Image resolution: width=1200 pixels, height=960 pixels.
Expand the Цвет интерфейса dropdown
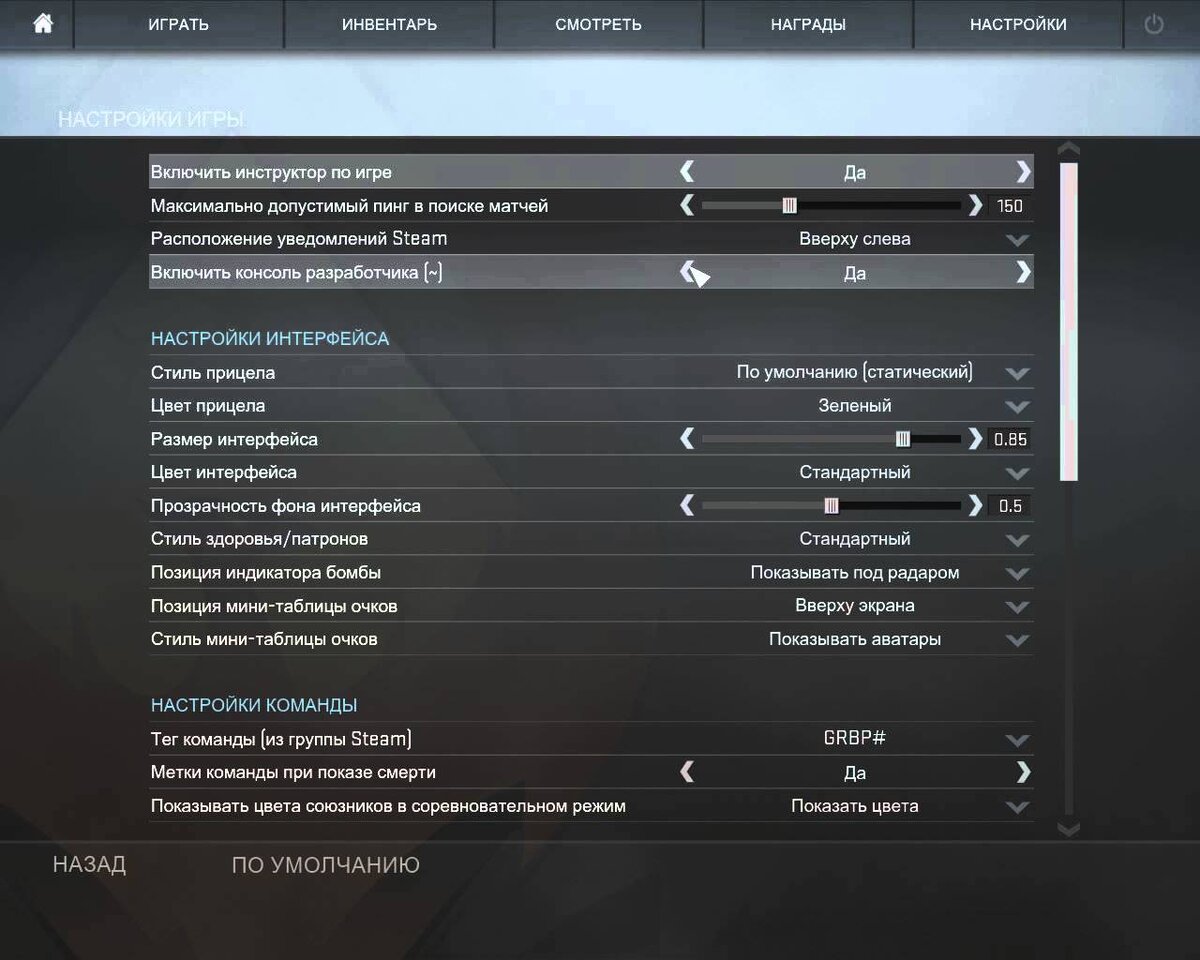(1017, 474)
